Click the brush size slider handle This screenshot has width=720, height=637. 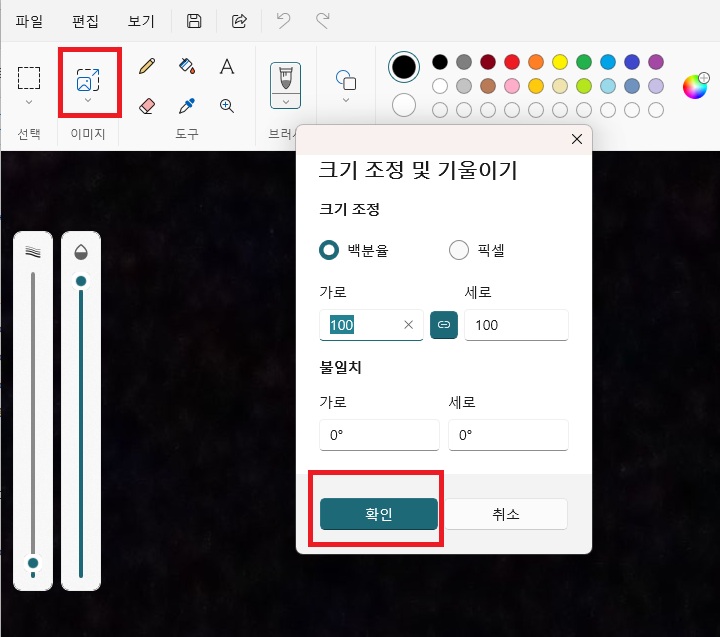pos(33,563)
